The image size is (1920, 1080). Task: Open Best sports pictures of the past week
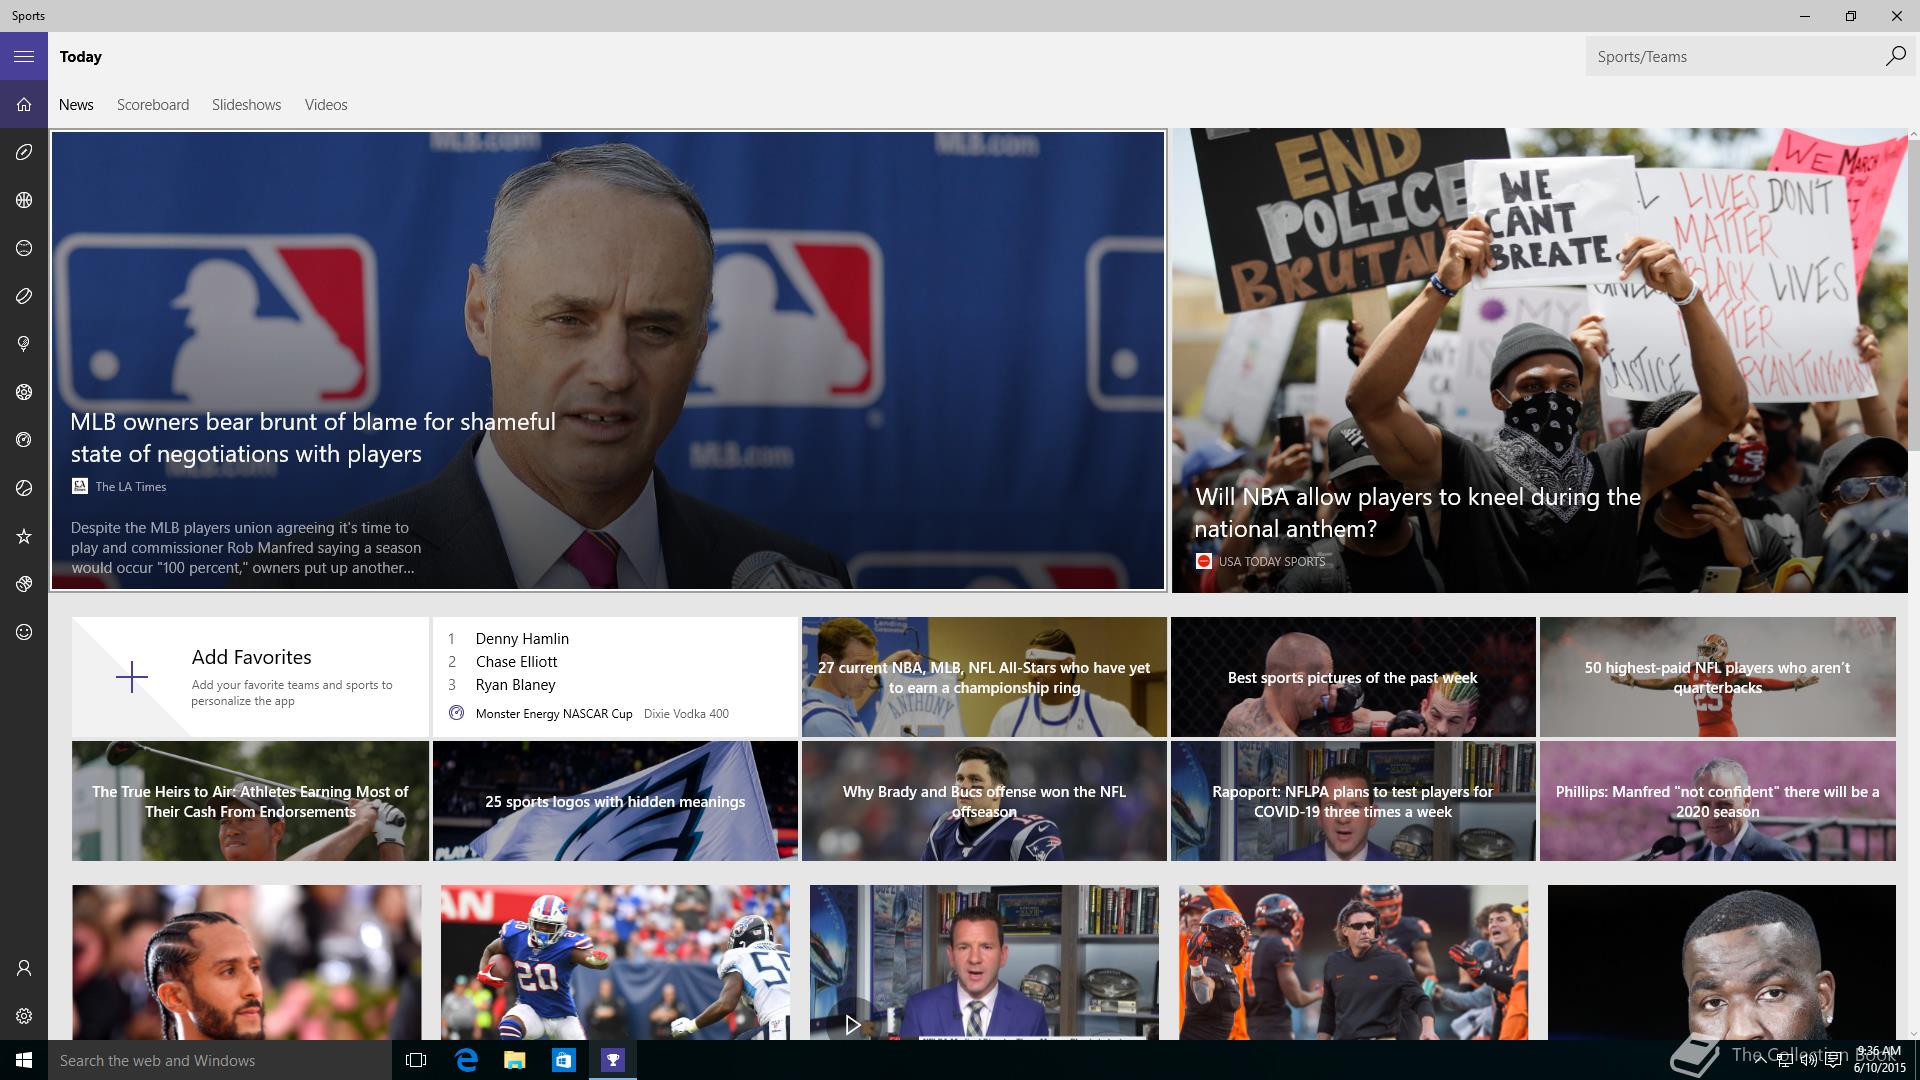click(1353, 677)
